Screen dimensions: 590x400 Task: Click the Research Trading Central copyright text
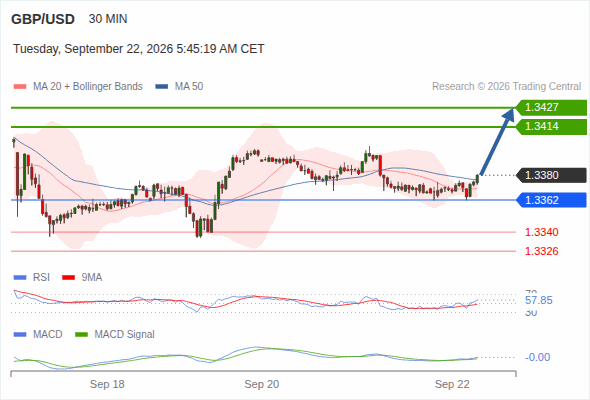point(506,87)
